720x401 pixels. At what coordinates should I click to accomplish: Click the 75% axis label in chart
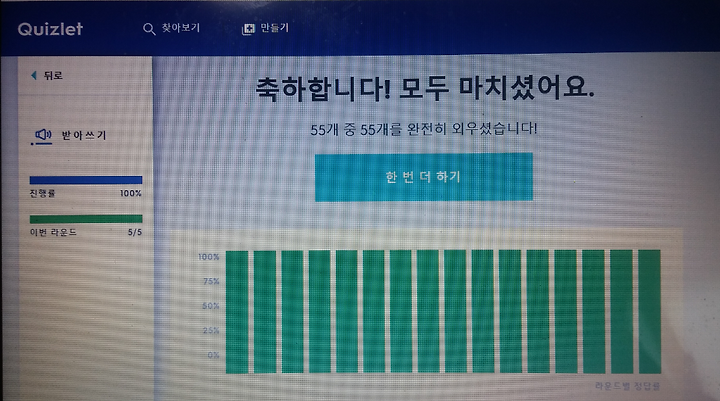pos(211,281)
